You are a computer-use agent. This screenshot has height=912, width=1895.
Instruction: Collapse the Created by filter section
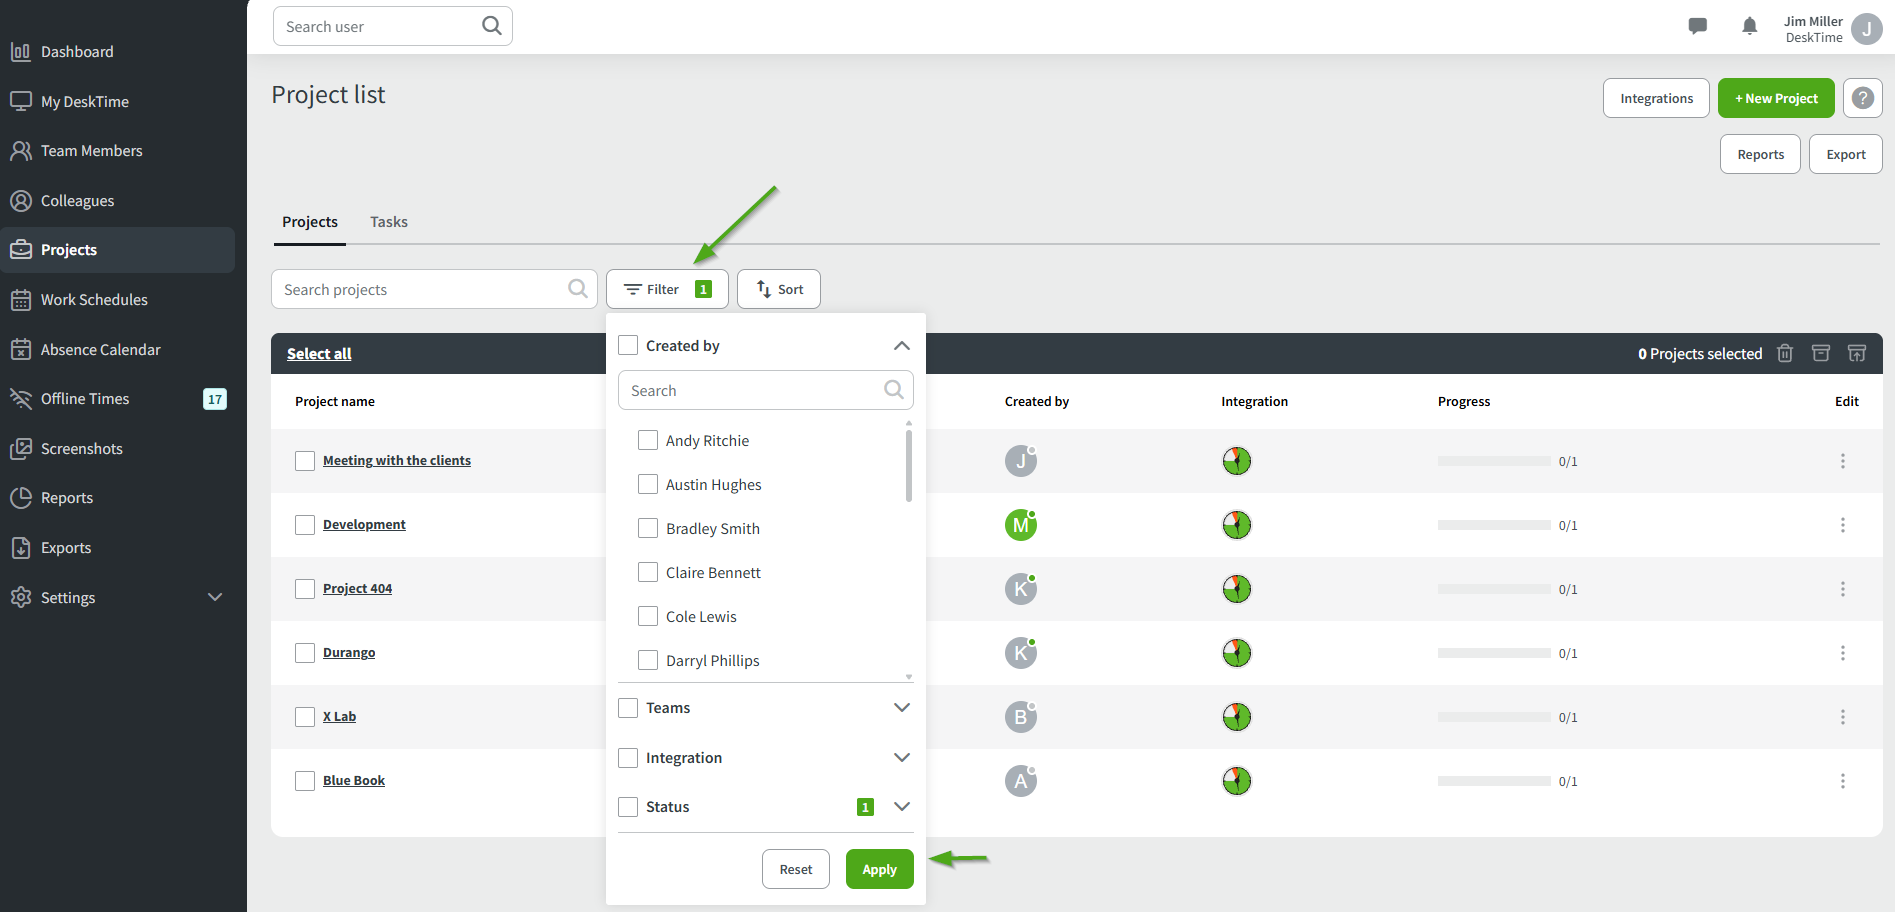click(x=901, y=346)
